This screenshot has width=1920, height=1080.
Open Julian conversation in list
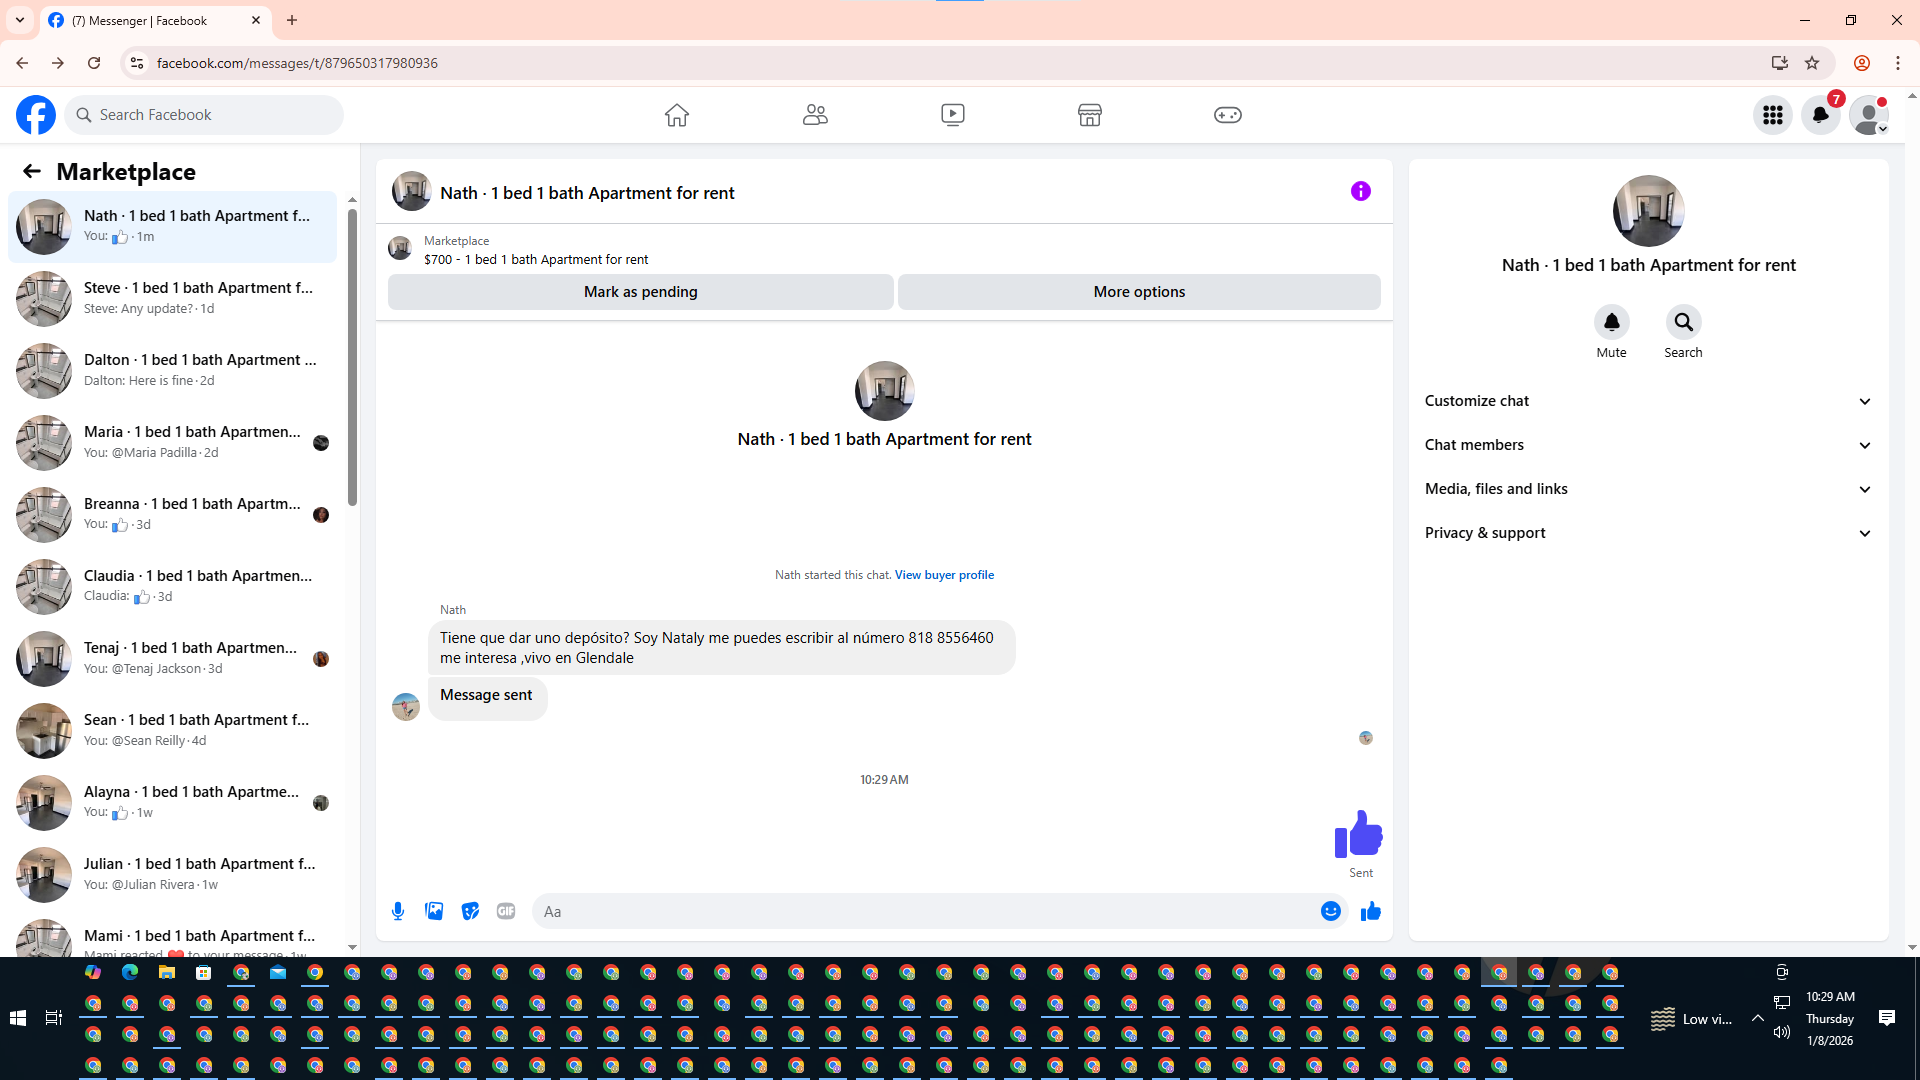pos(172,874)
